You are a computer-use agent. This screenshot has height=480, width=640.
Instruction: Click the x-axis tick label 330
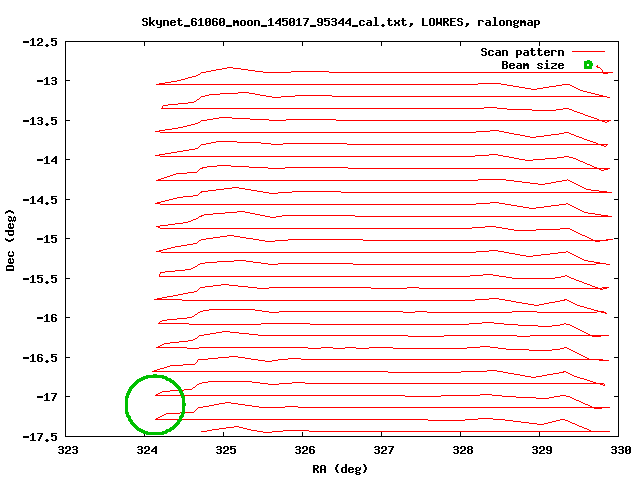(x=621, y=450)
